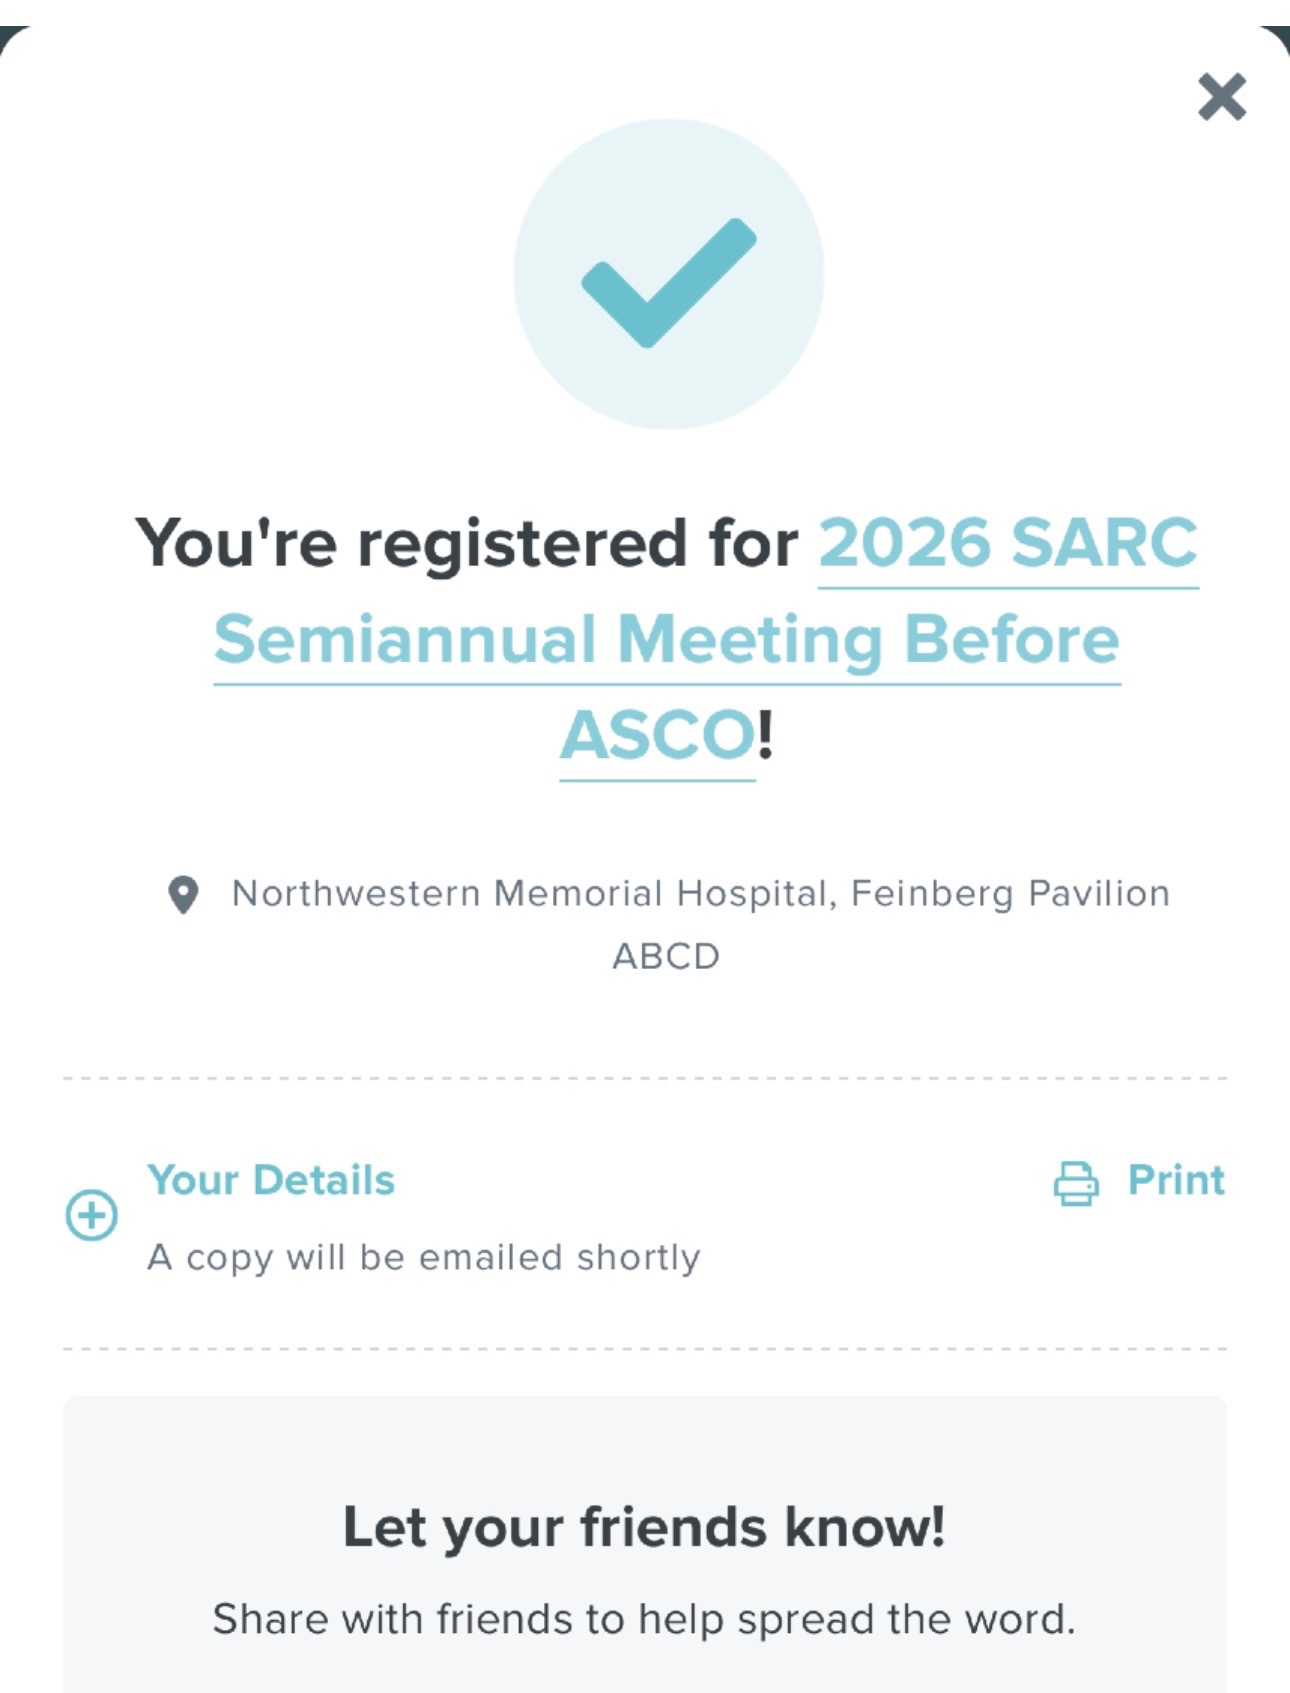This screenshot has width=1290, height=1693.
Task: Click the "Let your friends know!" heading
Action: tap(644, 1527)
